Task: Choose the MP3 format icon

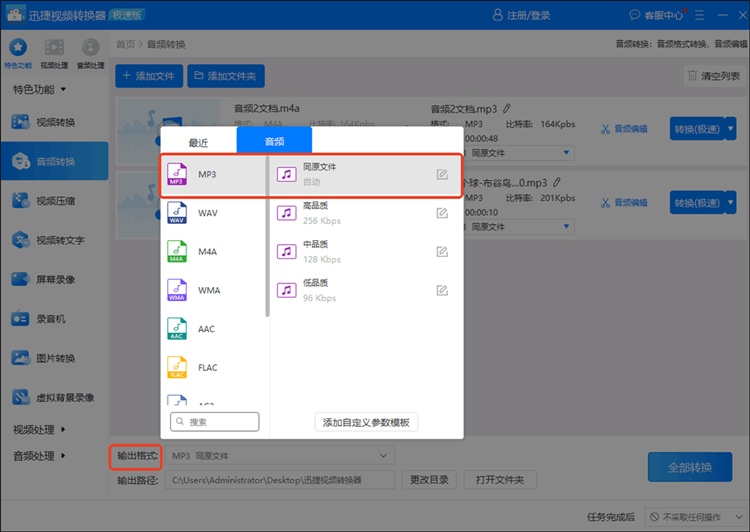Action: [x=177, y=174]
